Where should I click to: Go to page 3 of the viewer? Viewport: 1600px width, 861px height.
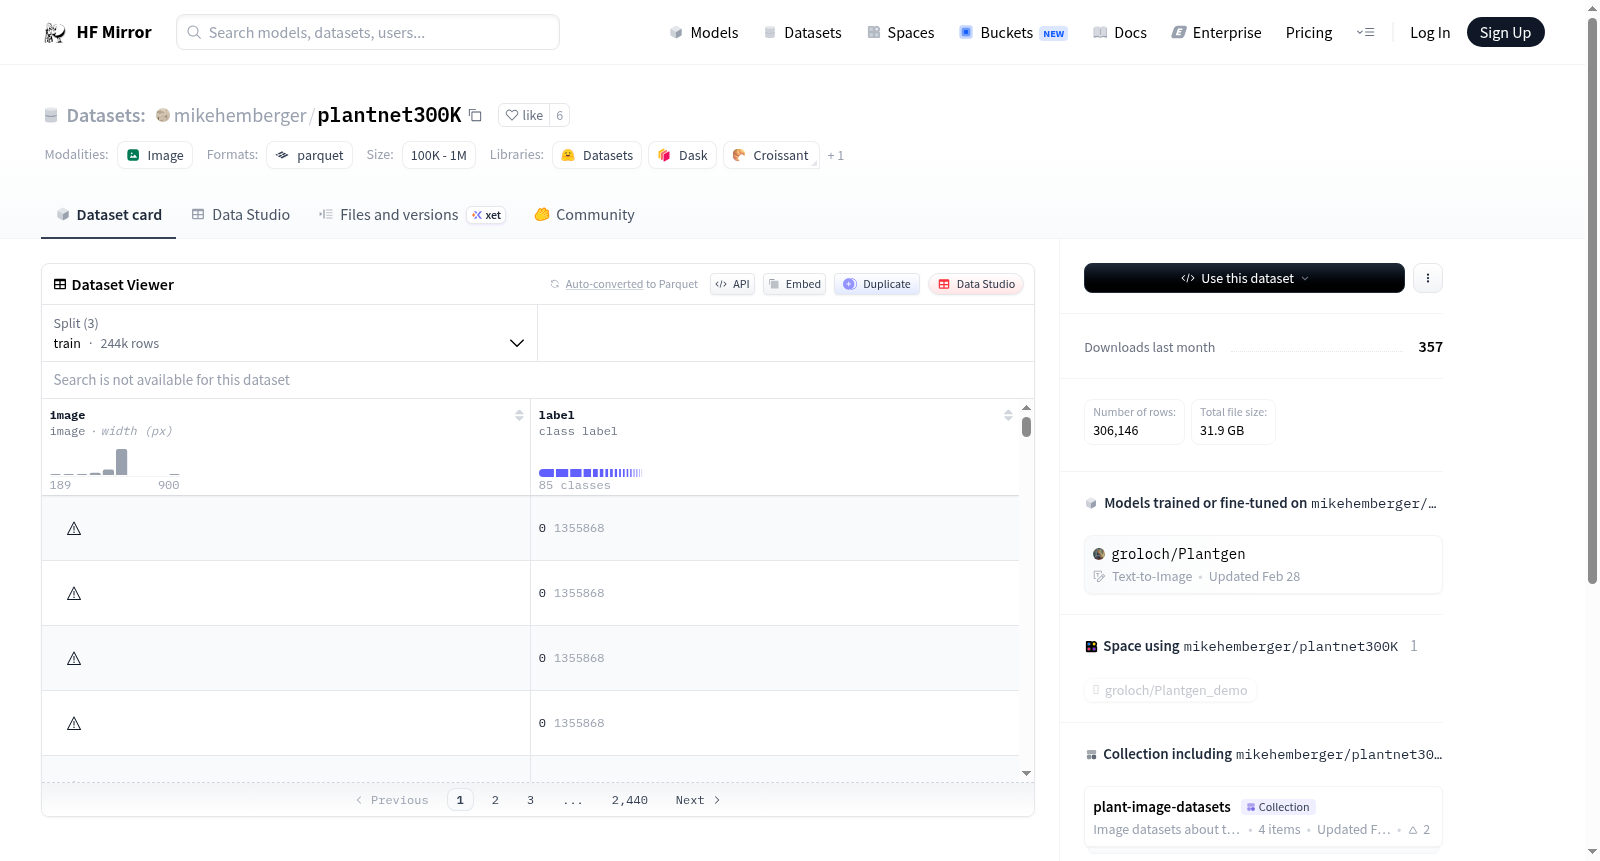point(530,800)
